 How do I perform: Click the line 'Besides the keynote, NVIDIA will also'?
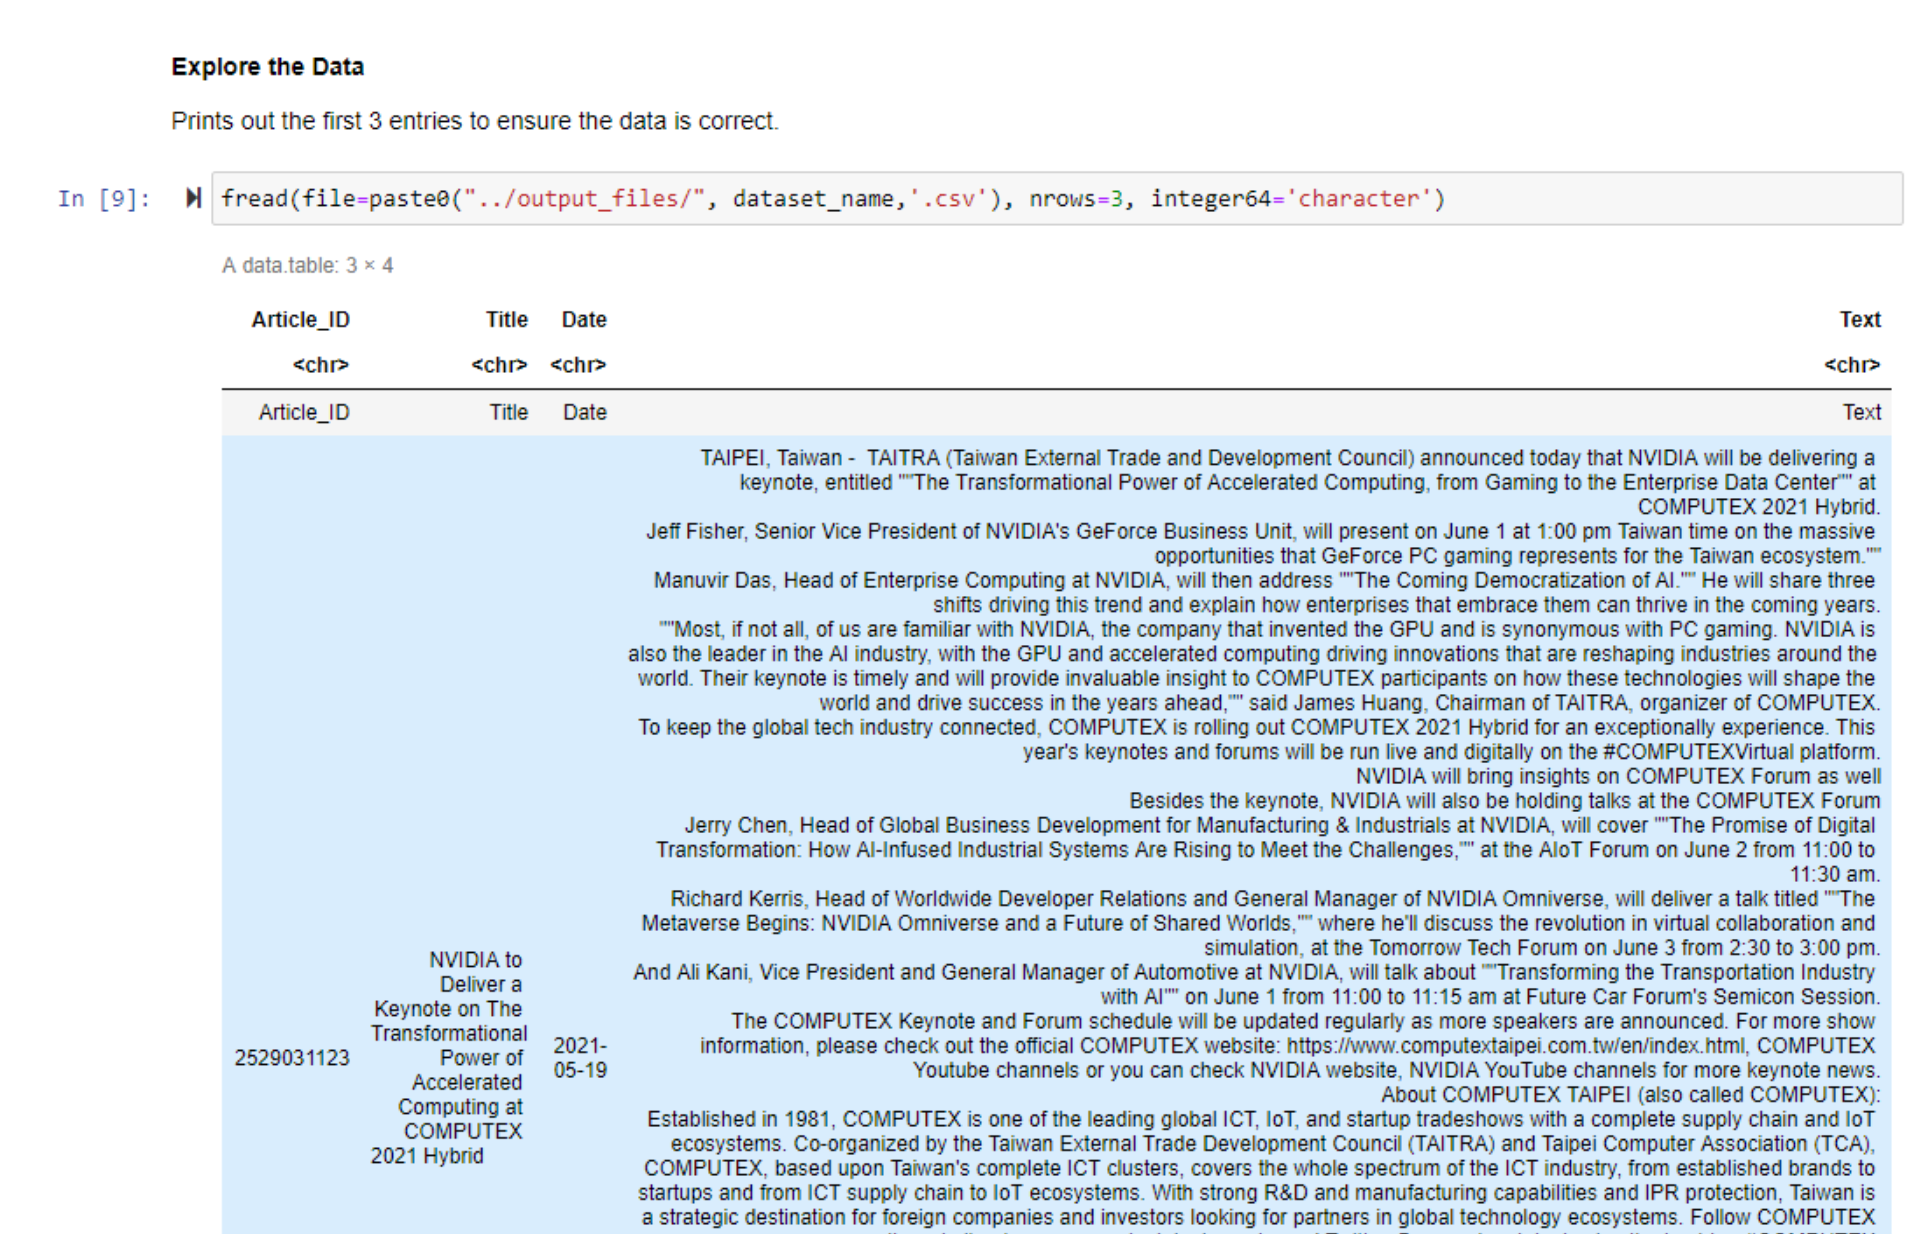click(x=1505, y=801)
